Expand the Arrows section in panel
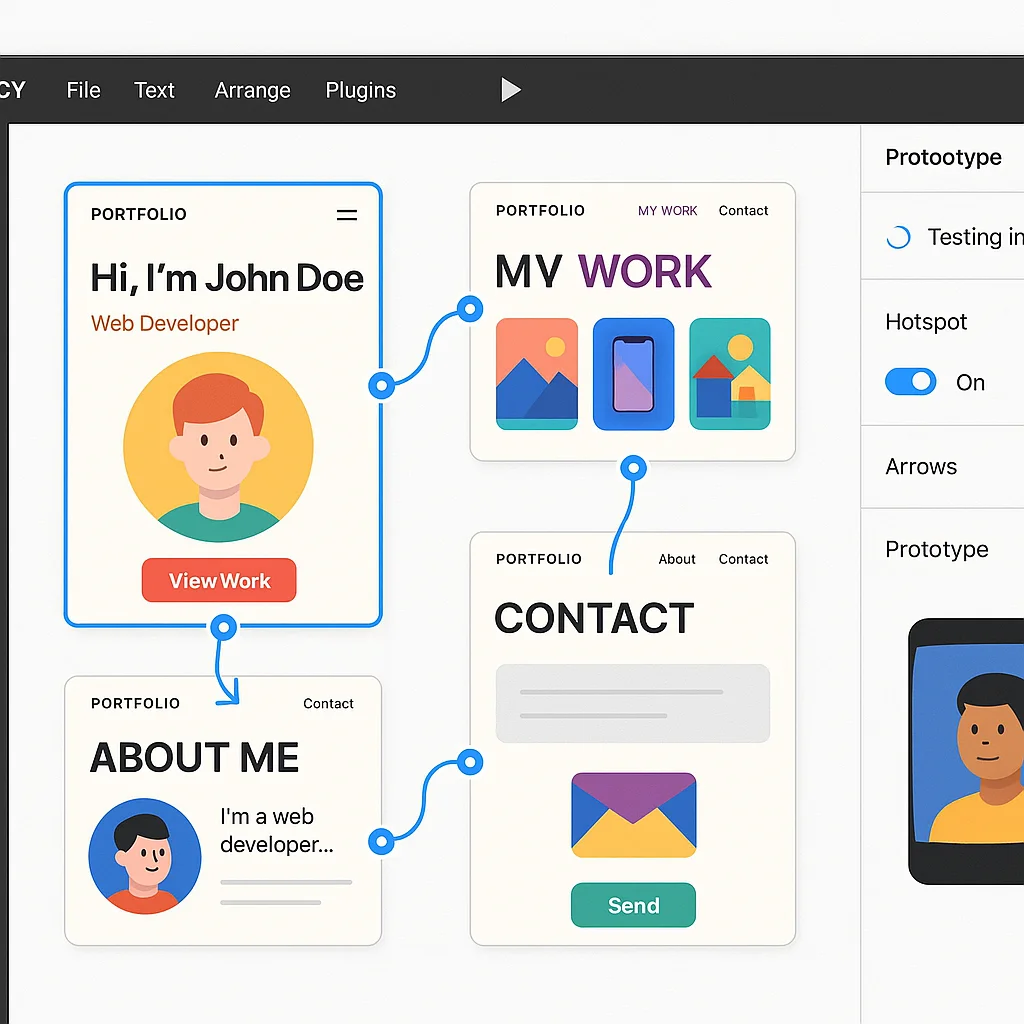1024x1024 pixels. (x=921, y=467)
